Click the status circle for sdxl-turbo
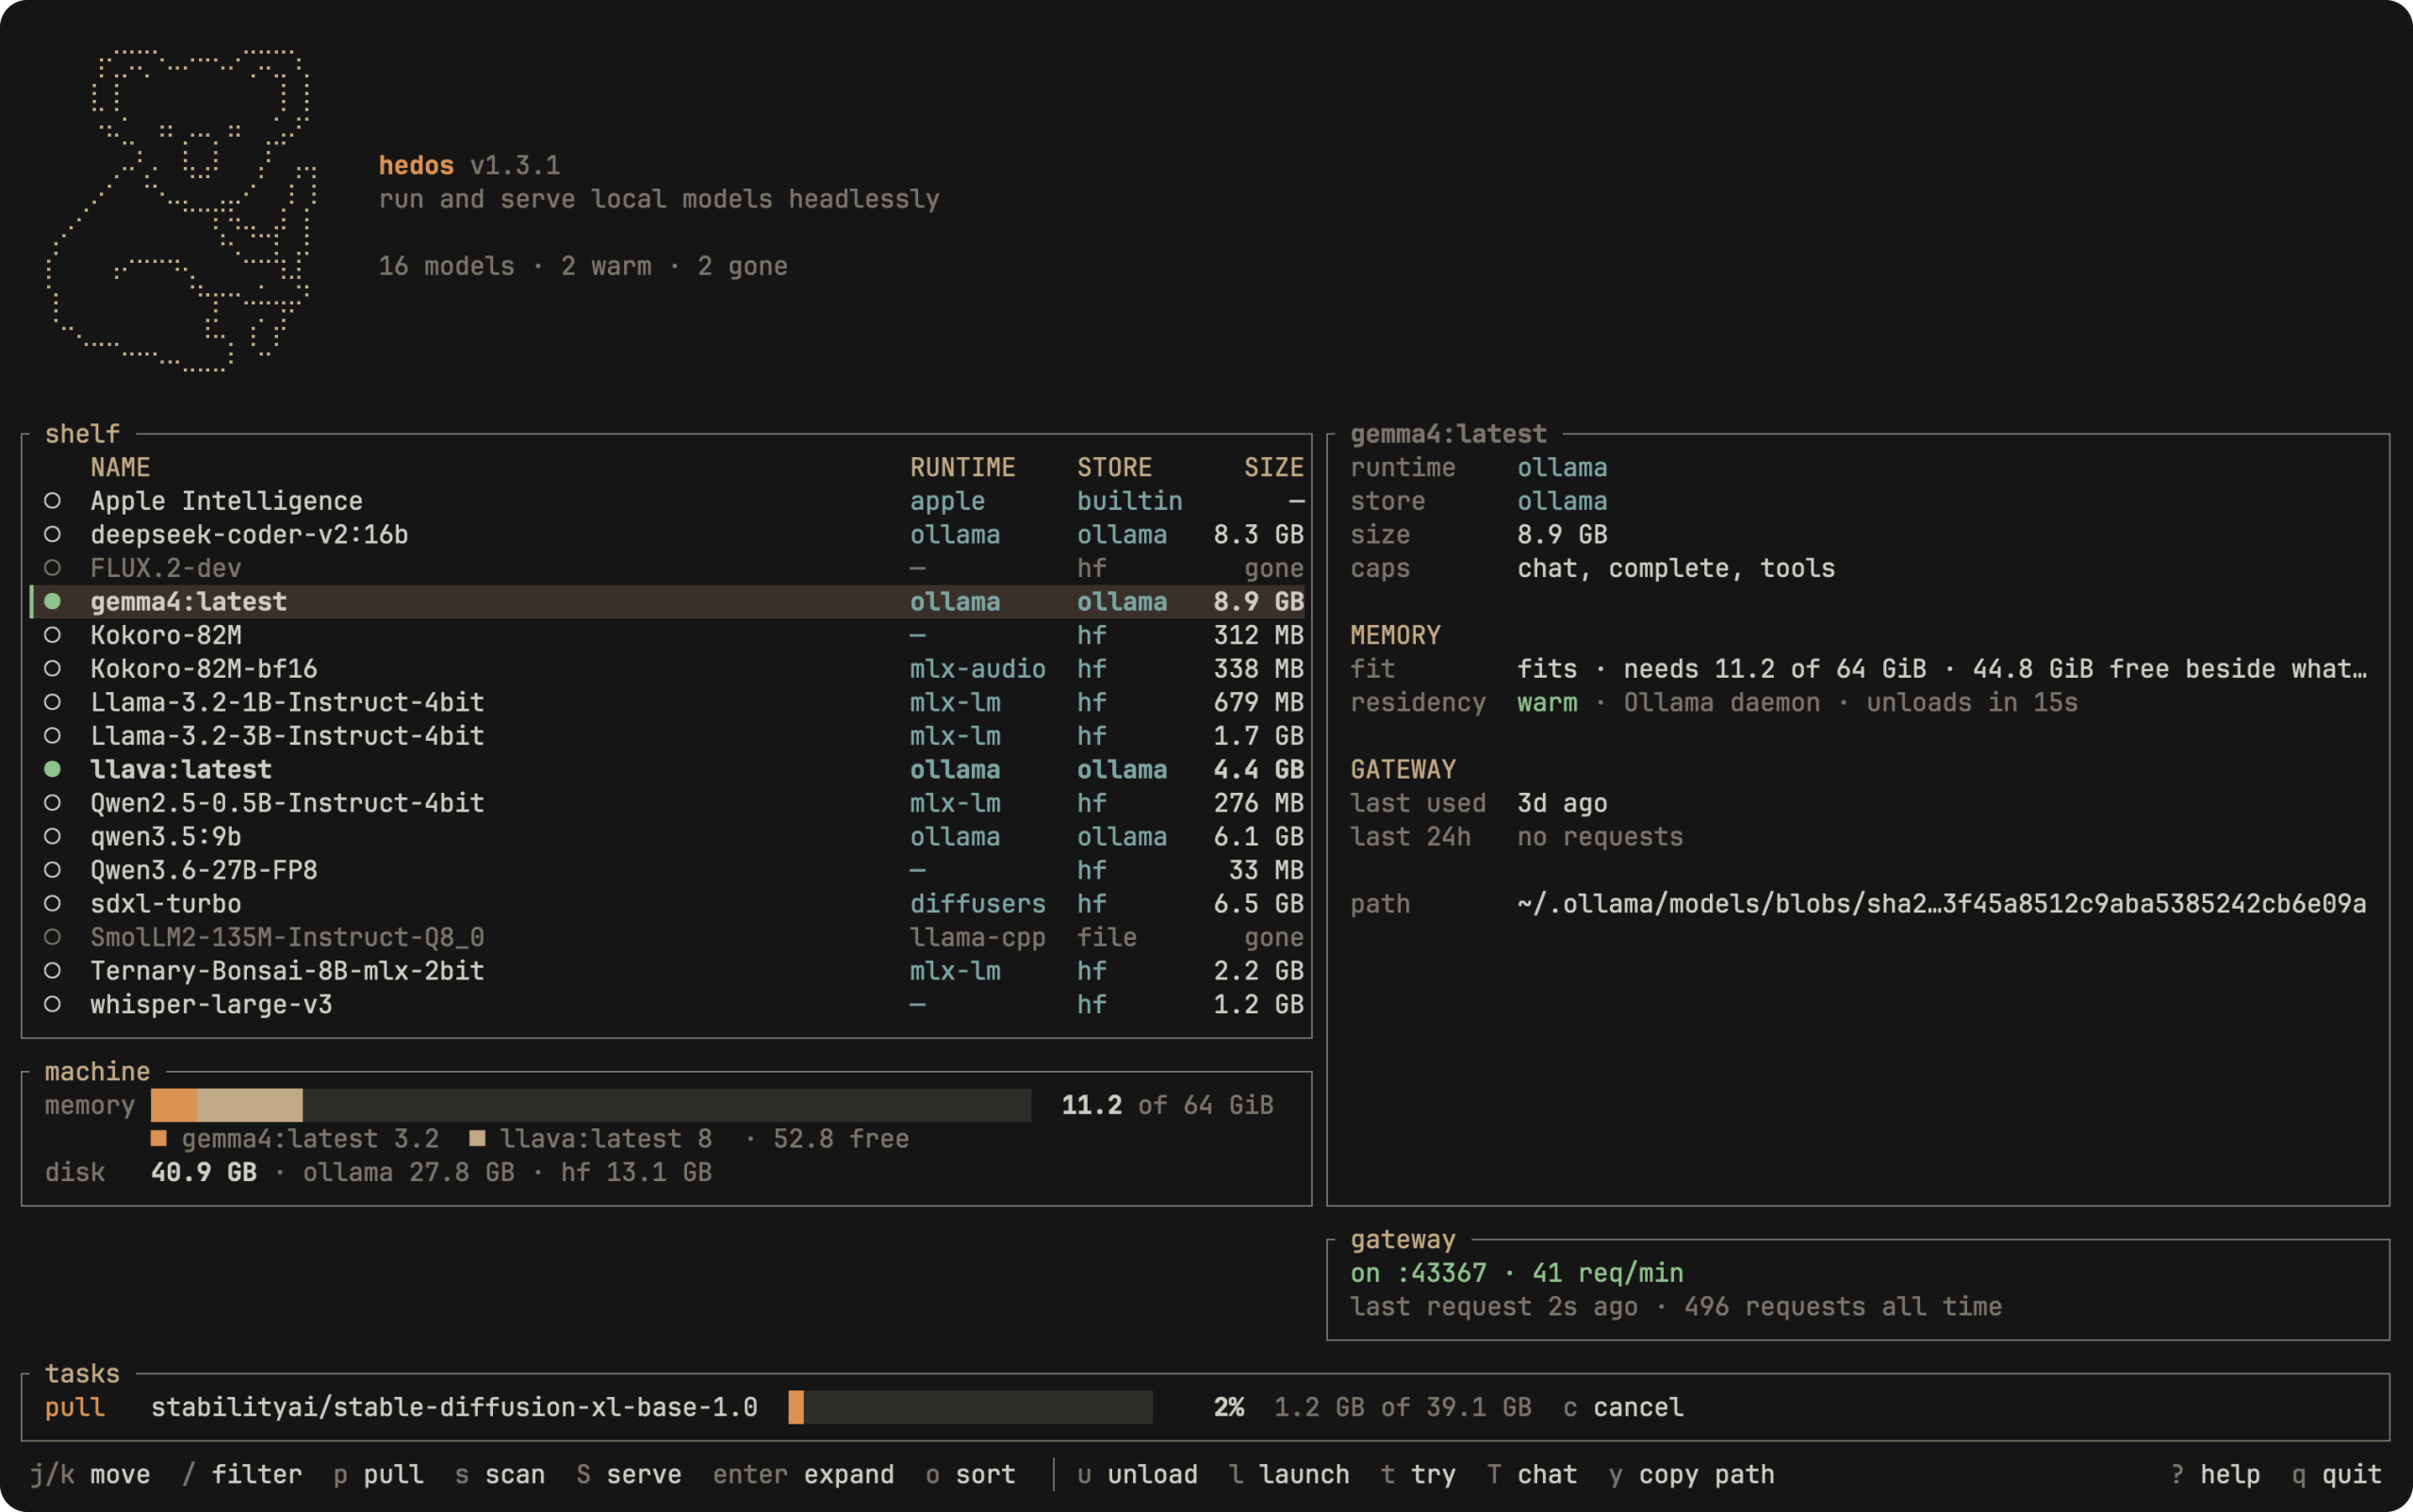 52,903
